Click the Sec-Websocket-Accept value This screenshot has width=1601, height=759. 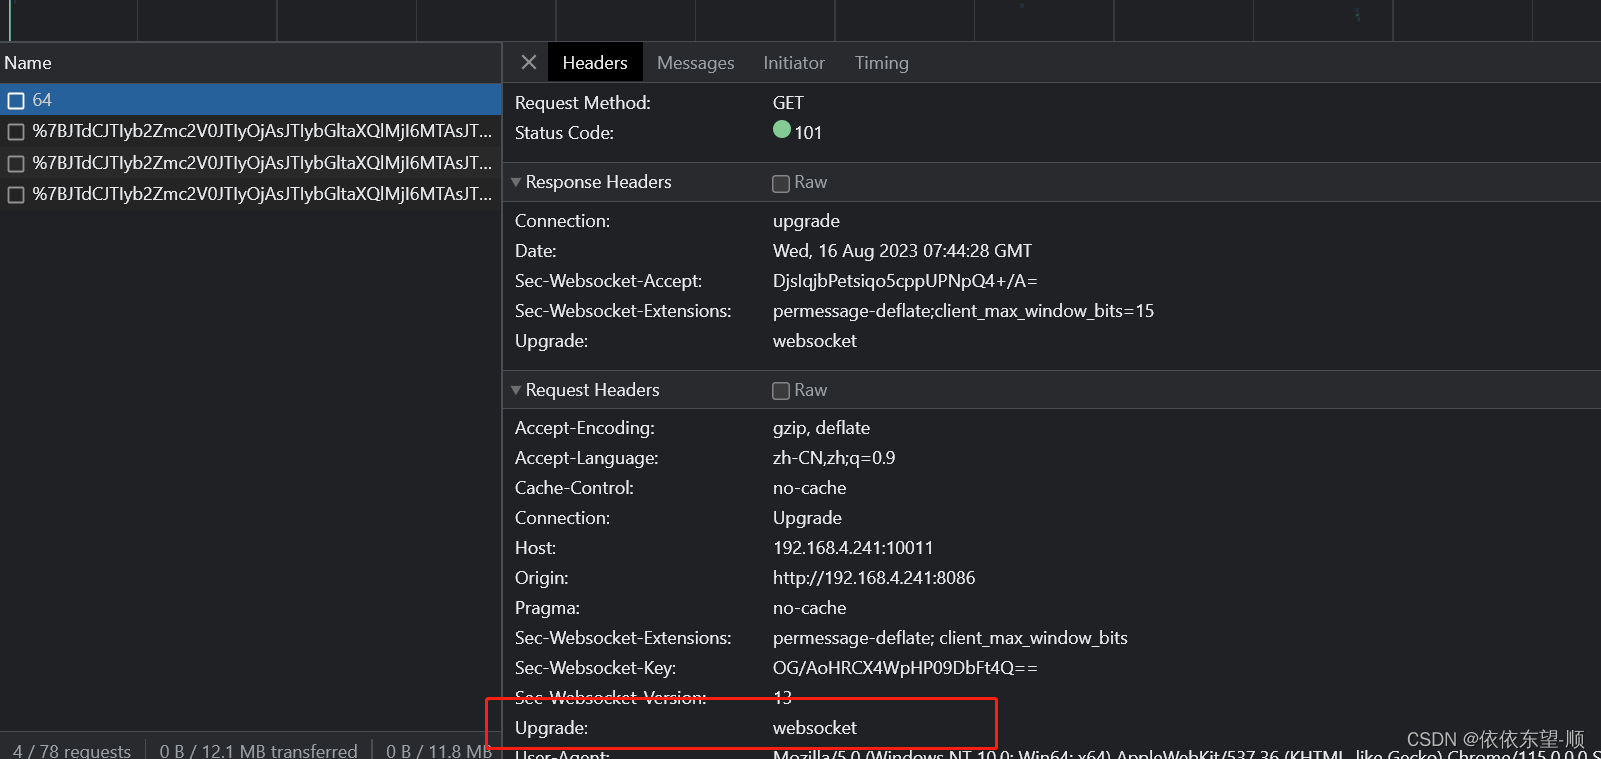905,281
